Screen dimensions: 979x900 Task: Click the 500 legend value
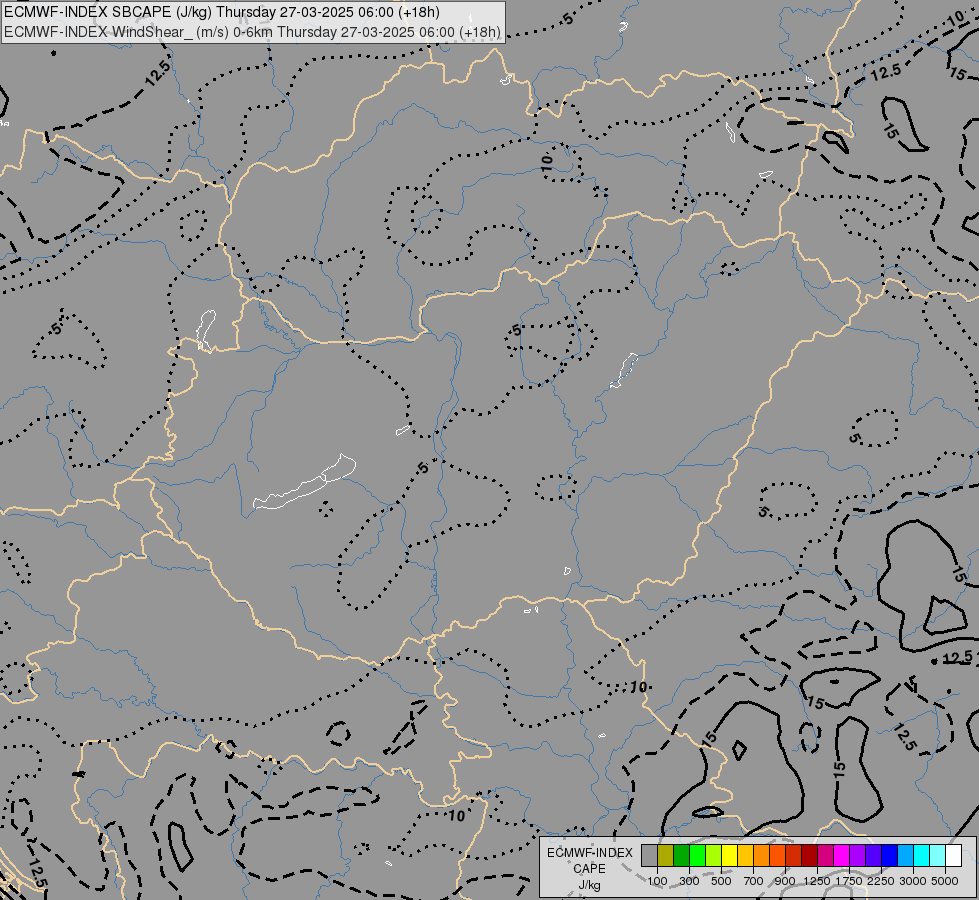[721, 881]
